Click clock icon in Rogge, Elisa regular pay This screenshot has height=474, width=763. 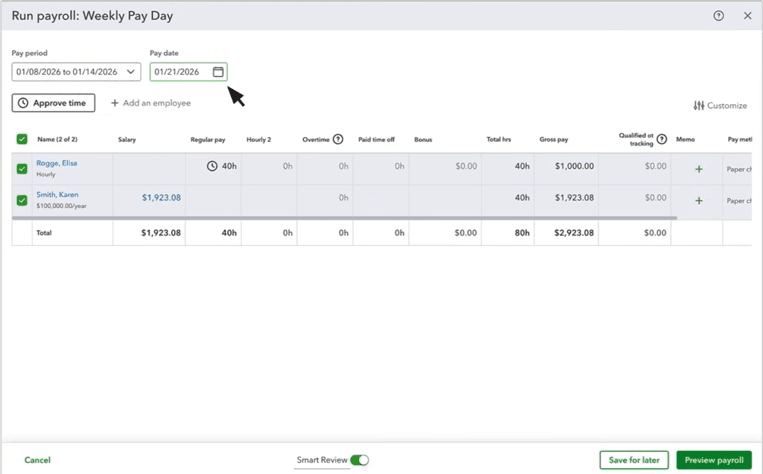[x=212, y=166]
